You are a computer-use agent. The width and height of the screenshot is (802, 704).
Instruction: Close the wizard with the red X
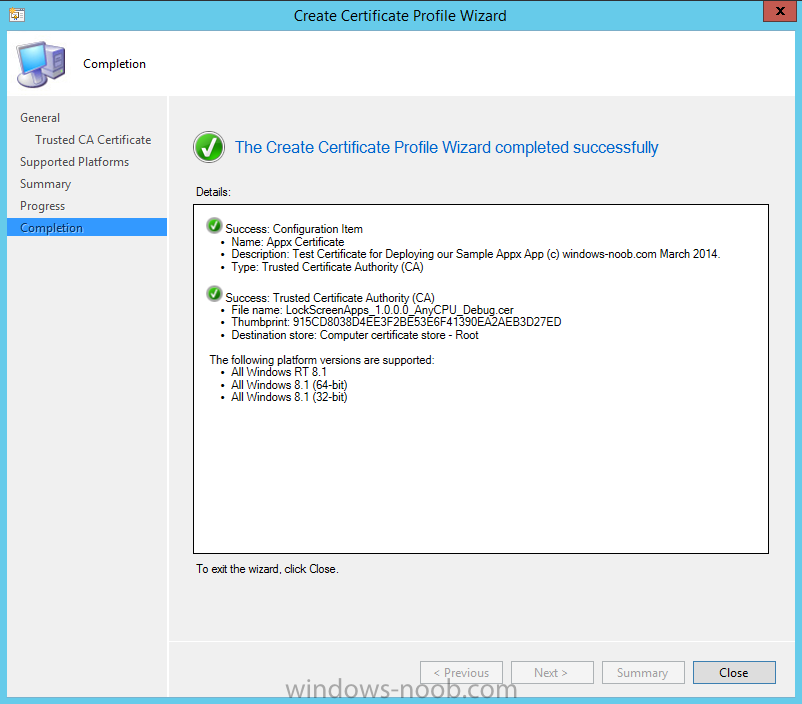tap(779, 11)
